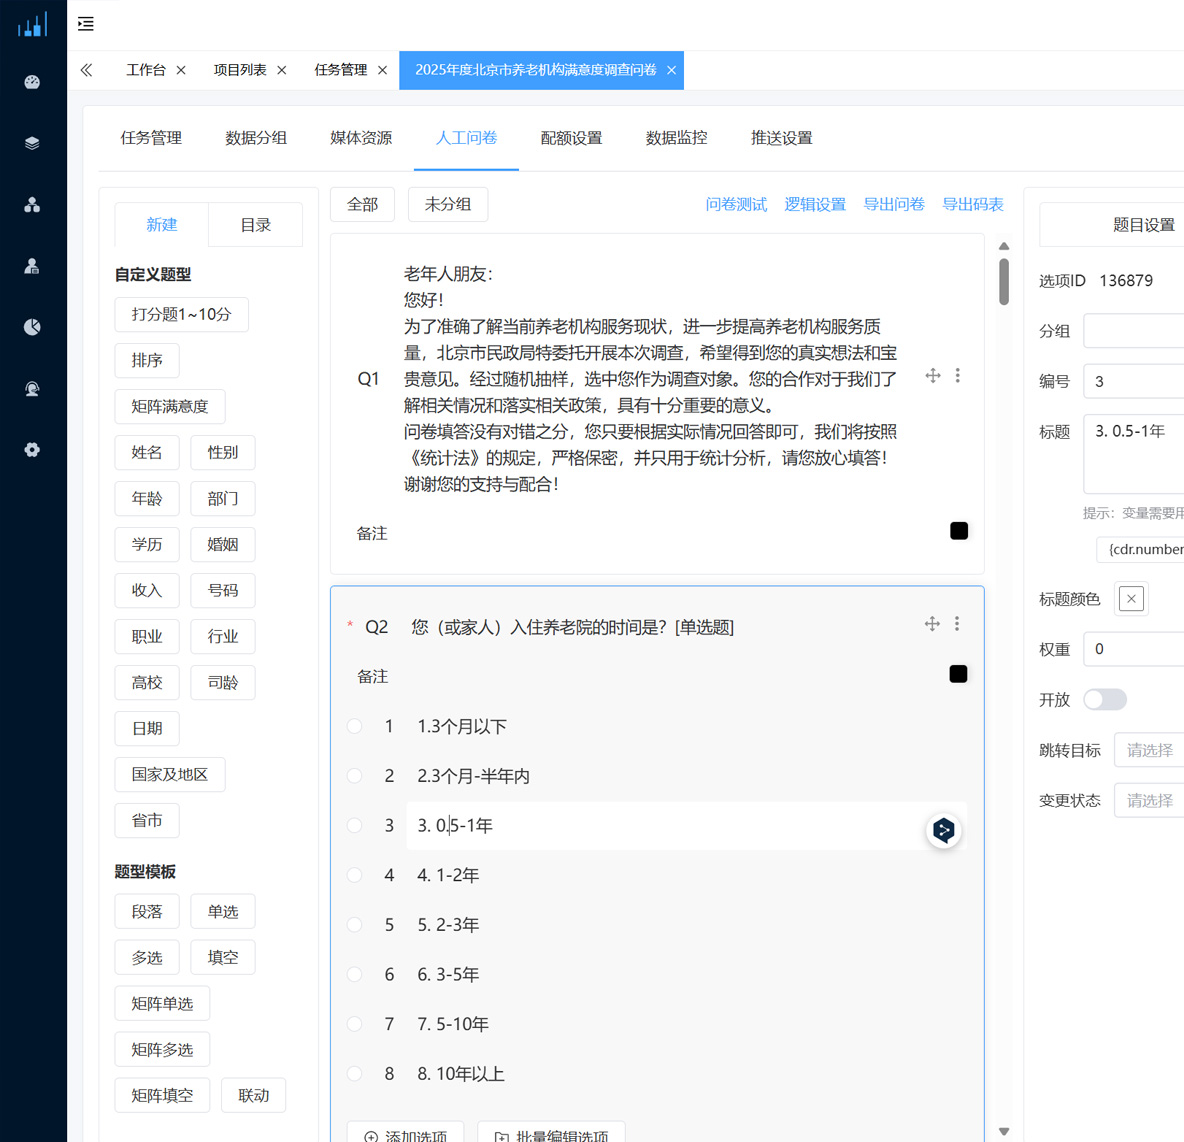1184x1142 pixels.
Task: Open the three-dot menu for Q1
Action: (x=957, y=376)
